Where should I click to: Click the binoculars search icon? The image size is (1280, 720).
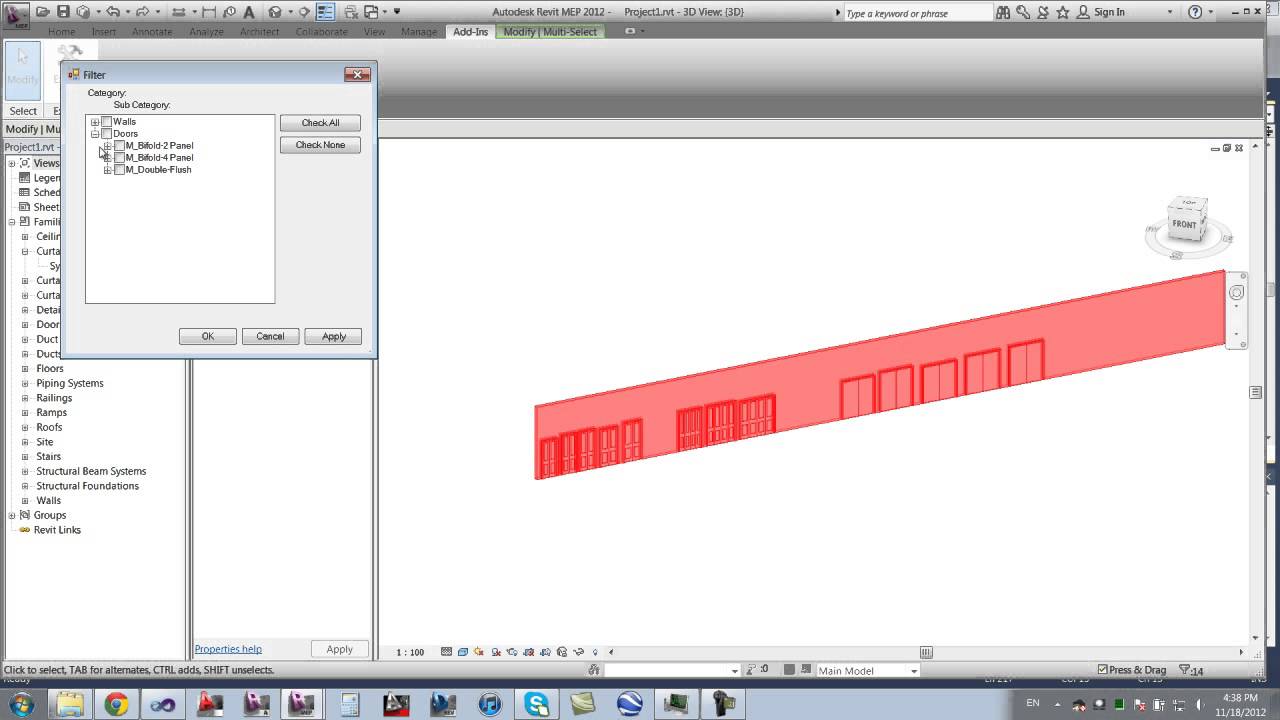[x=1005, y=12]
